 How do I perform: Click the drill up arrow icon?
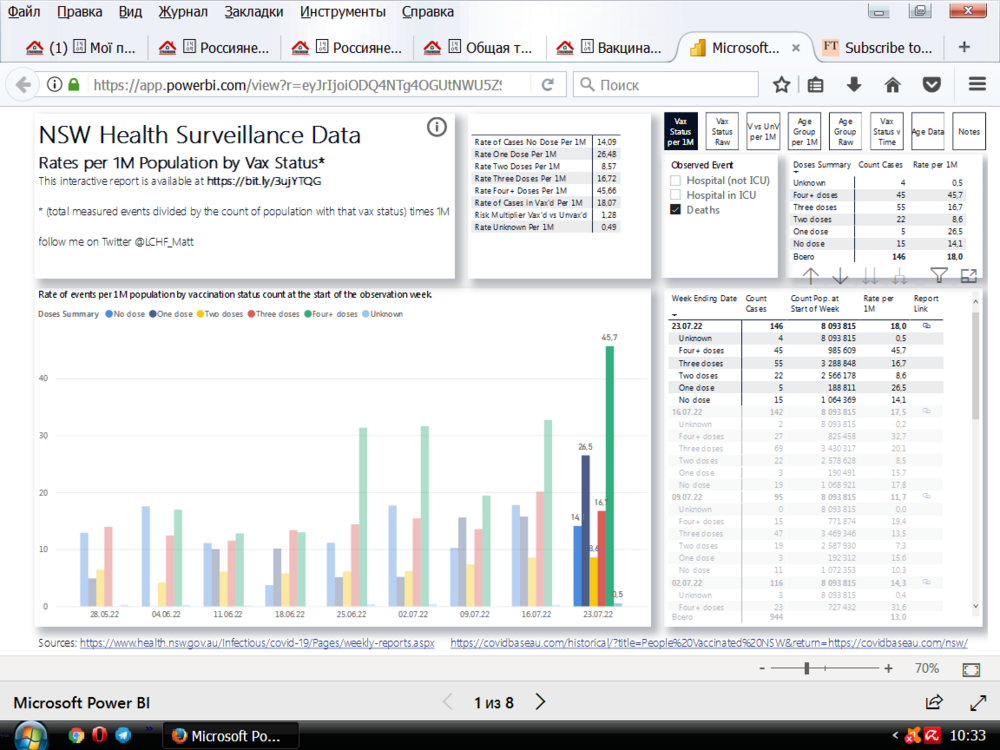(811, 277)
